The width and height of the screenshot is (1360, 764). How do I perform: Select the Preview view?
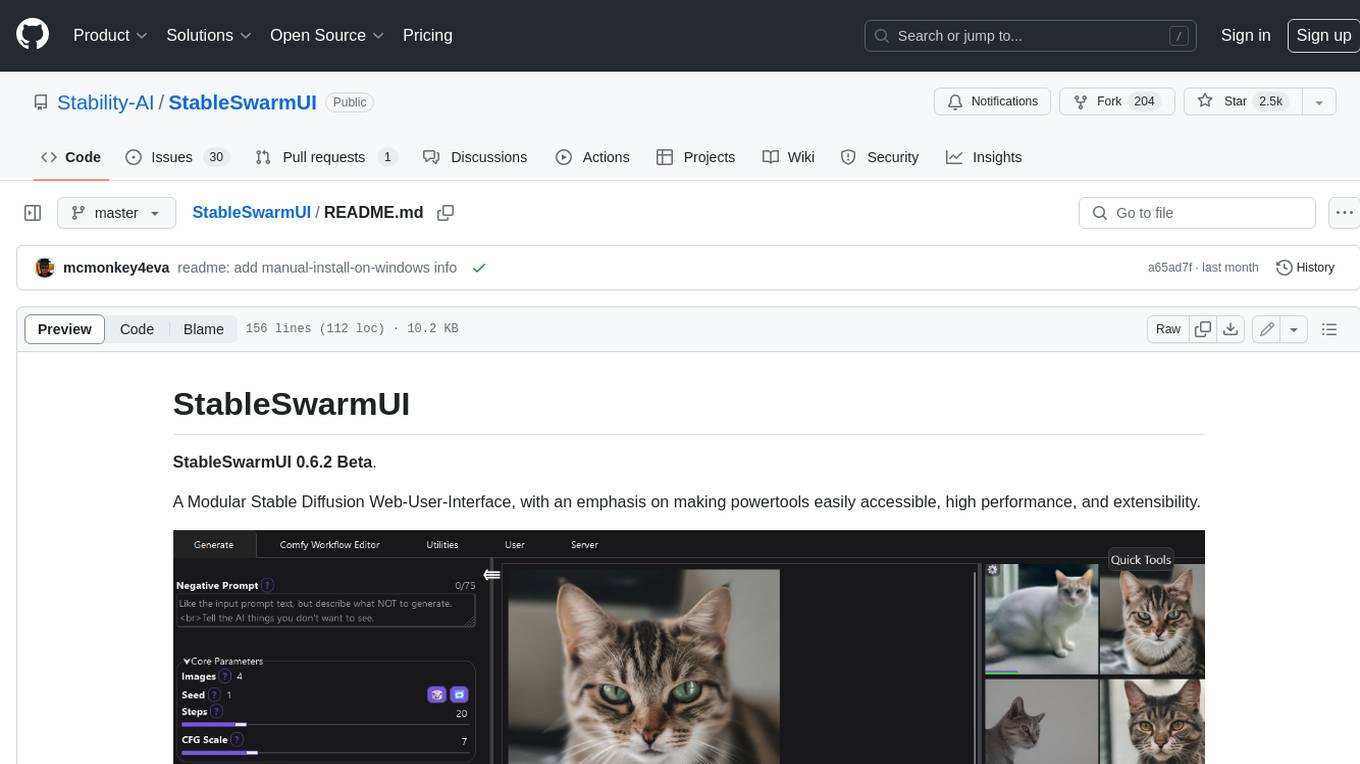[65, 329]
